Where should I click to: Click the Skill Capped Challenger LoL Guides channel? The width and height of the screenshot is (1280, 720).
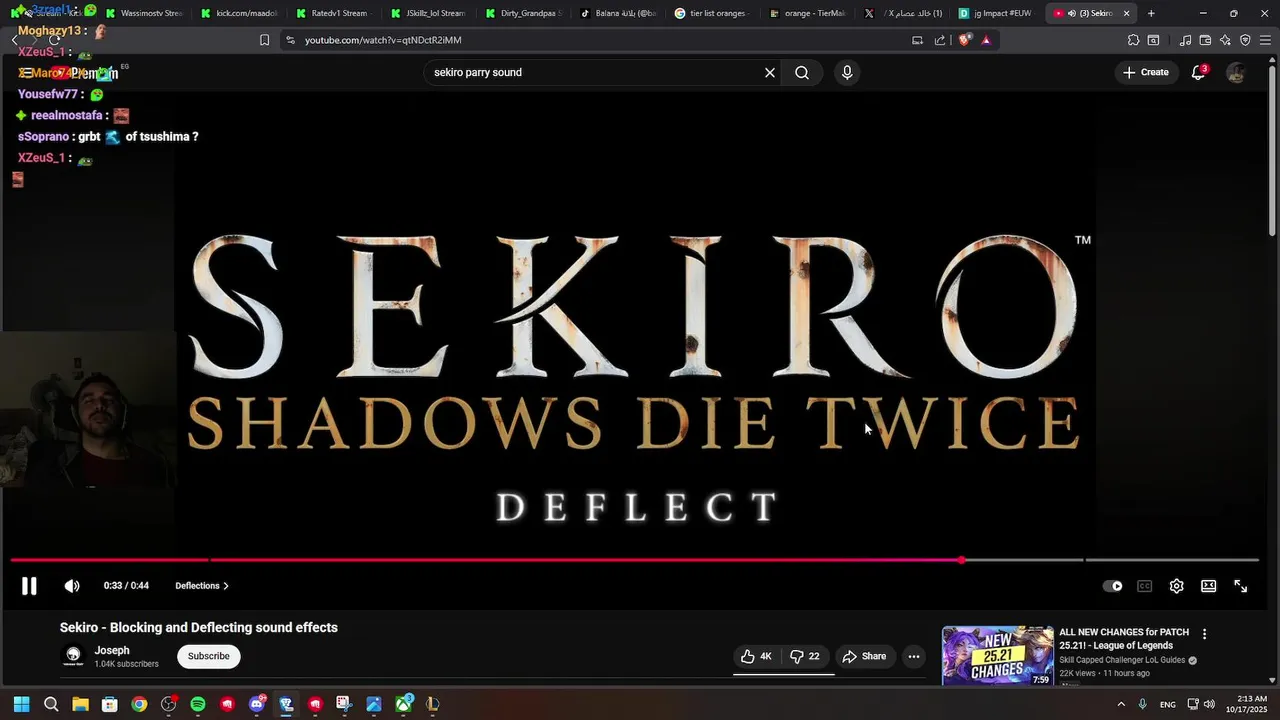click(x=1122, y=660)
